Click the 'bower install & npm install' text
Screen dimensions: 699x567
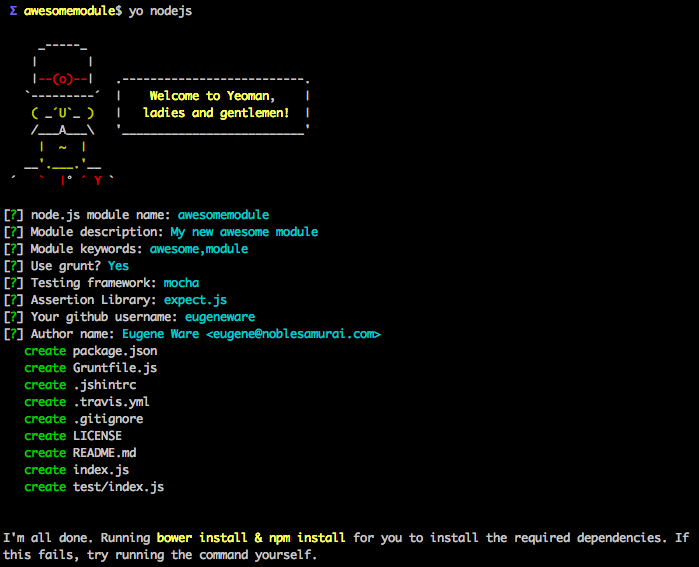point(252,538)
